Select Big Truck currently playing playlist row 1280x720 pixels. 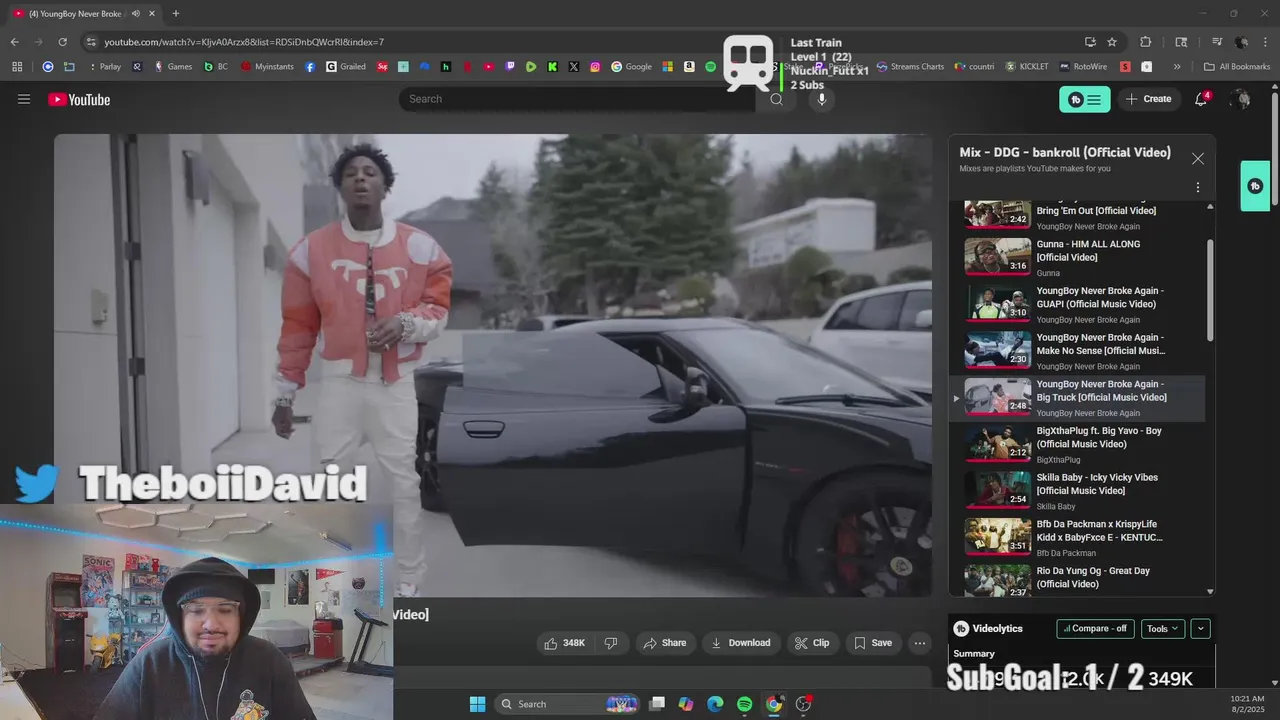point(1078,397)
